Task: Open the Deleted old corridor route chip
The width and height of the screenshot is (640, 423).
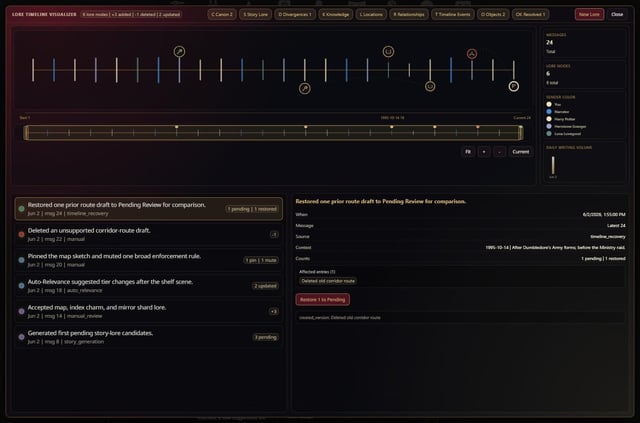Action: 328,281
